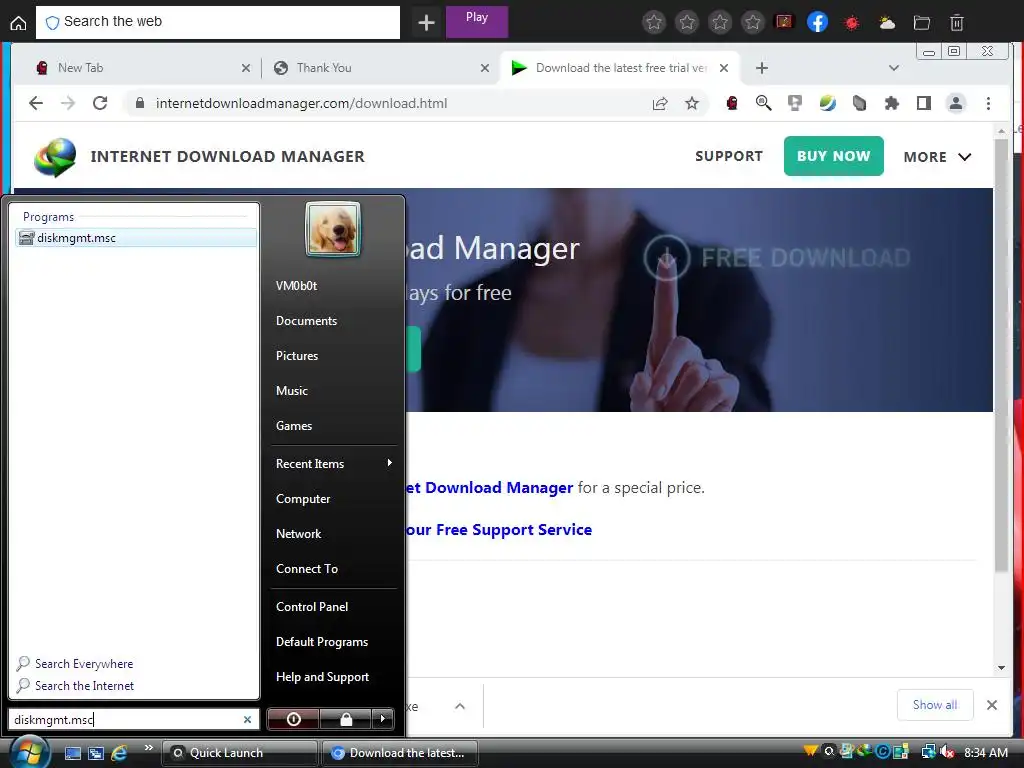
Task: Open Help and Support
Action: [x=322, y=677]
